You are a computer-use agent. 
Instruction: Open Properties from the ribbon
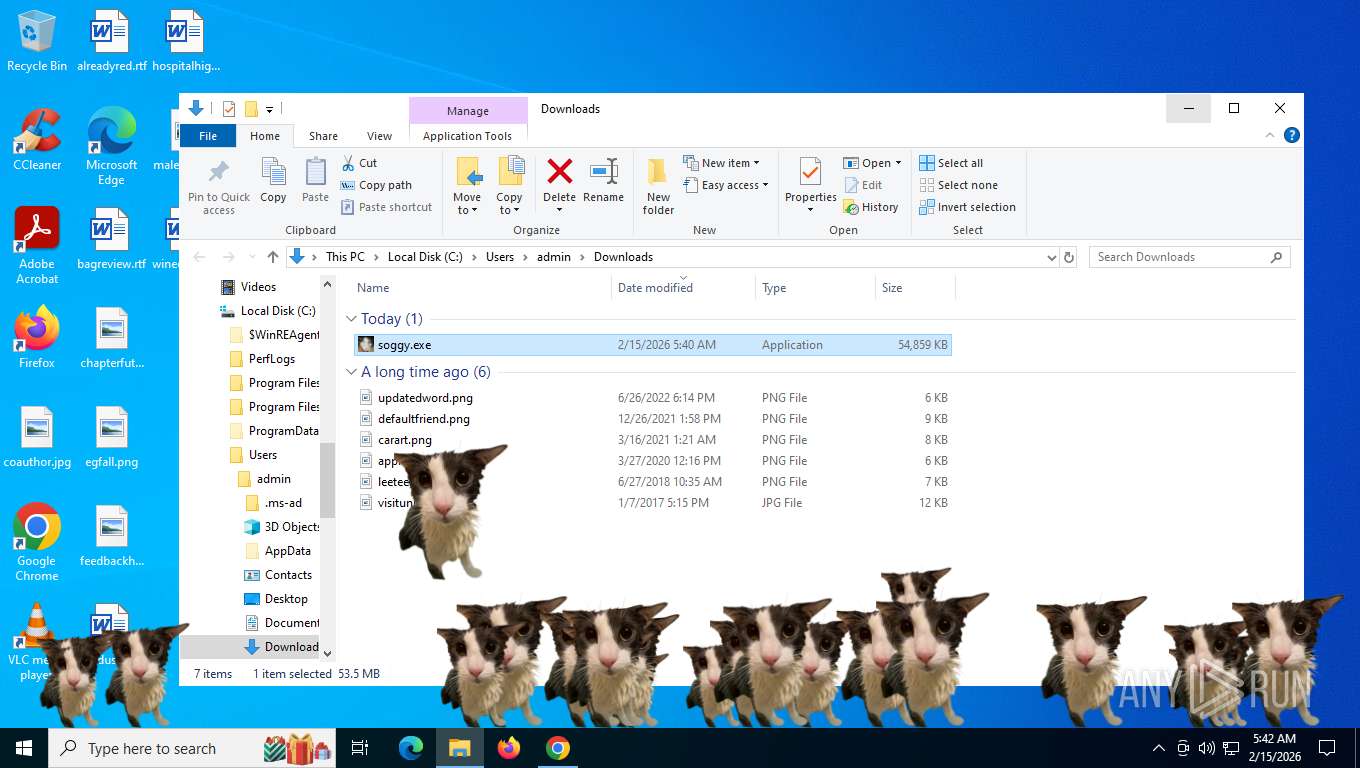coord(811,186)
